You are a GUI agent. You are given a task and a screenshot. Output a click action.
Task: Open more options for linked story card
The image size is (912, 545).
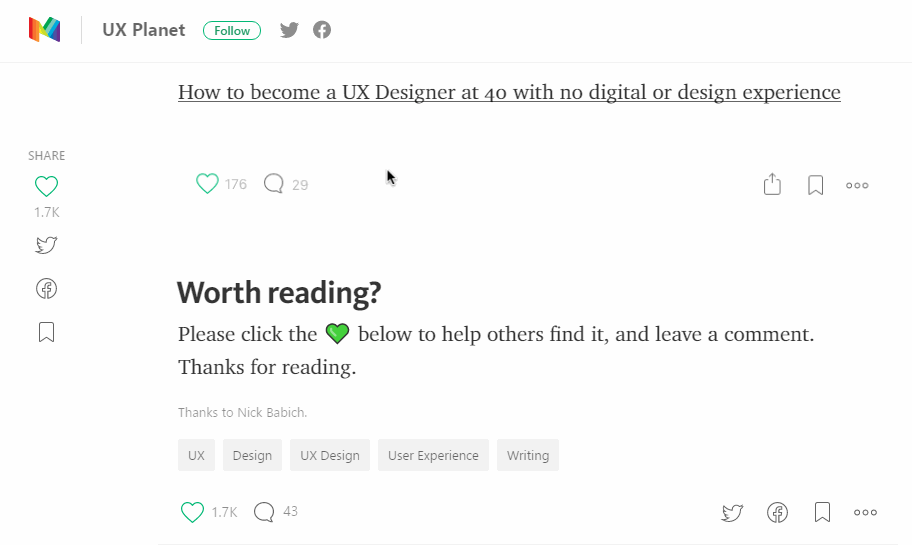coord(857,185)
